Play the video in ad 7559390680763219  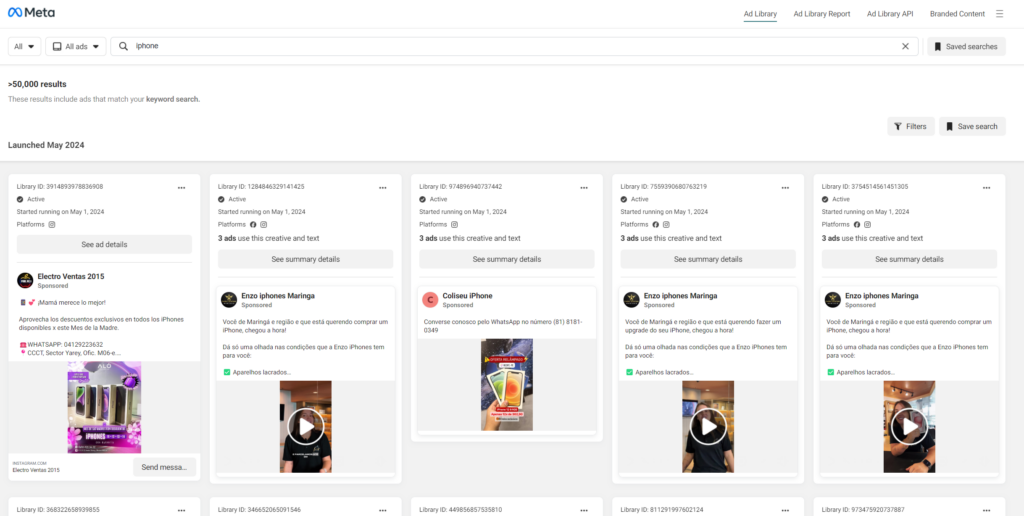pos(708,427)
